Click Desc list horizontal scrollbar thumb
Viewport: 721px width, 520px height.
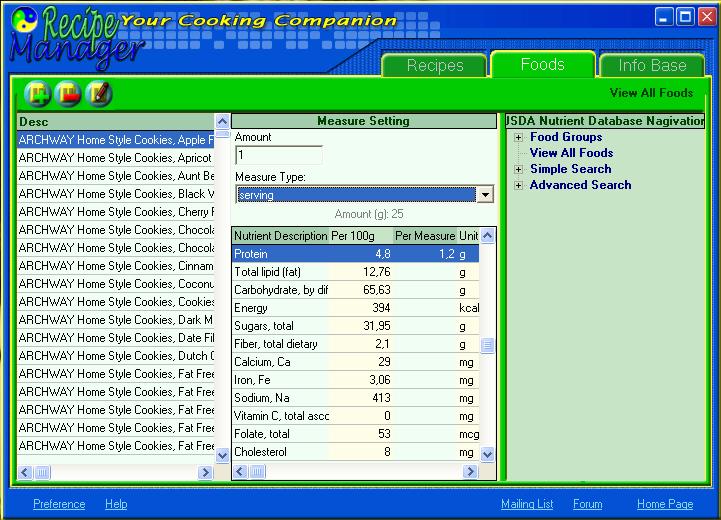coord(42,472)
